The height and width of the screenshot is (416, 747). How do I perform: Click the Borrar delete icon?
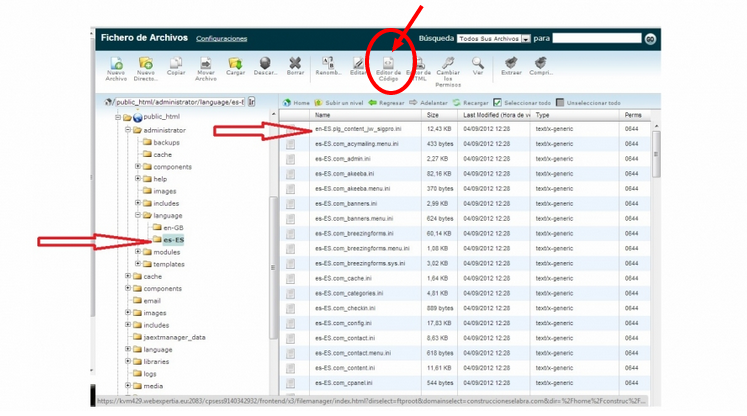295,63
